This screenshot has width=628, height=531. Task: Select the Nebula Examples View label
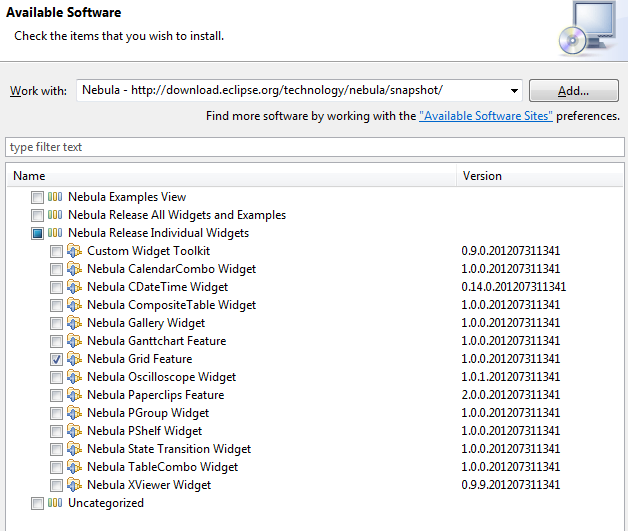(x=127, y=197)
